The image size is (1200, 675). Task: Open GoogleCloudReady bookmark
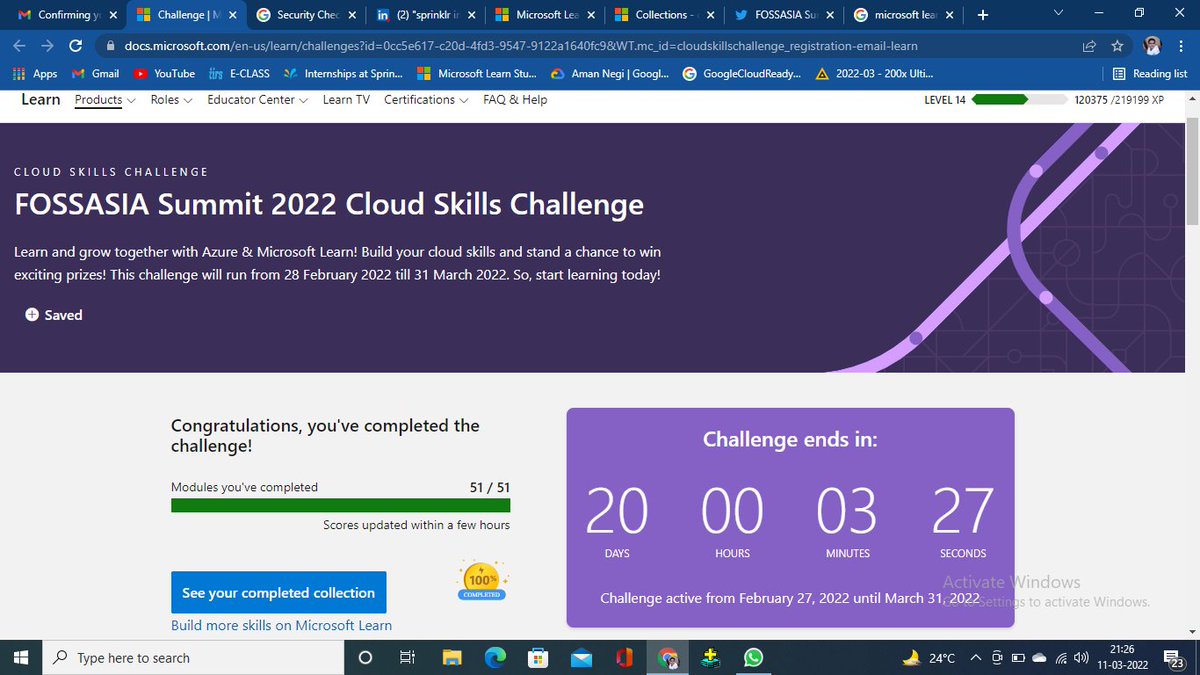coord(741,73)
